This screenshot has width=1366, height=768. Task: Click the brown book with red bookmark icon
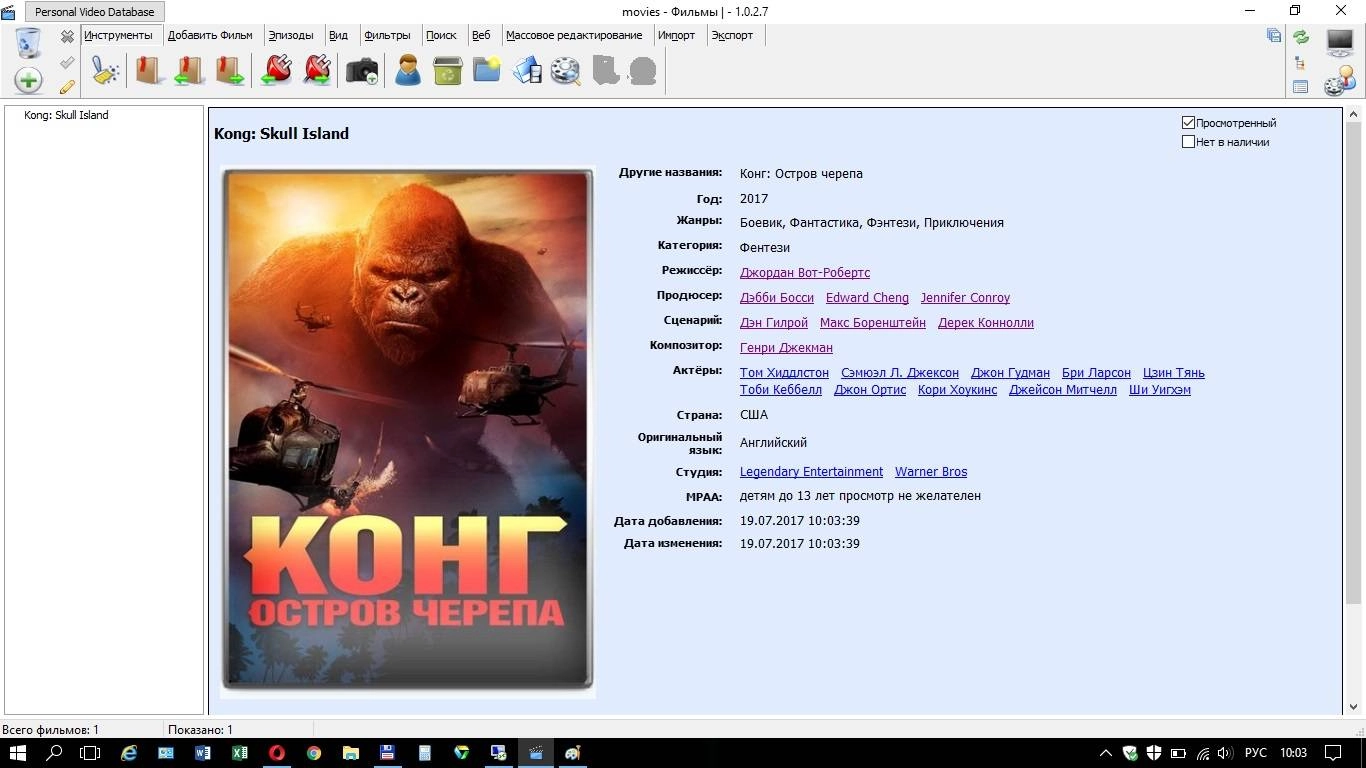click(149, 70)
